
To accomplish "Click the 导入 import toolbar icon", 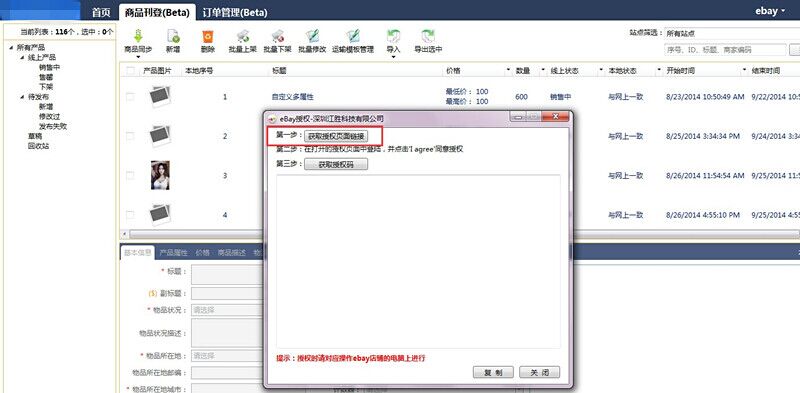I will [x=393, y=37].
